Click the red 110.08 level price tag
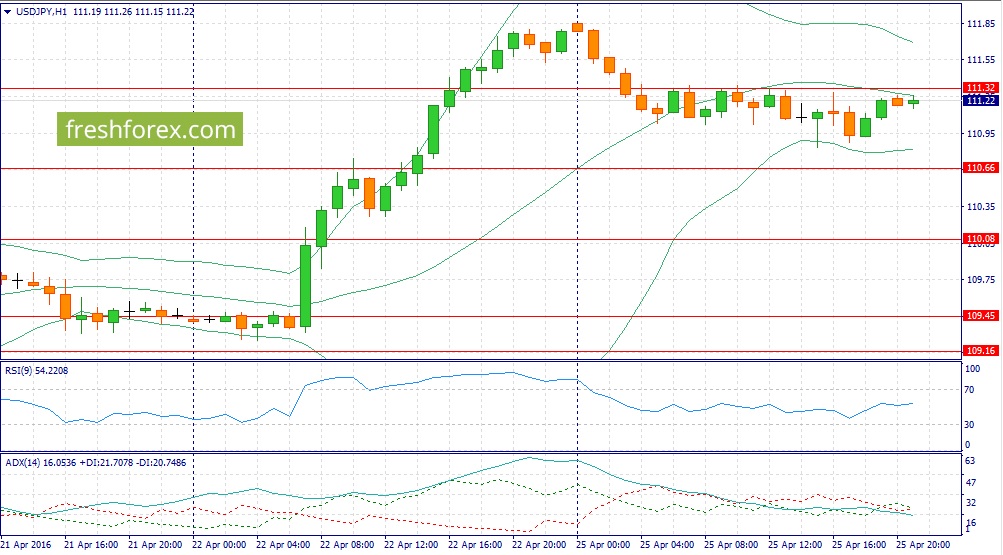The image size is (1003, 555). (980, 239)
